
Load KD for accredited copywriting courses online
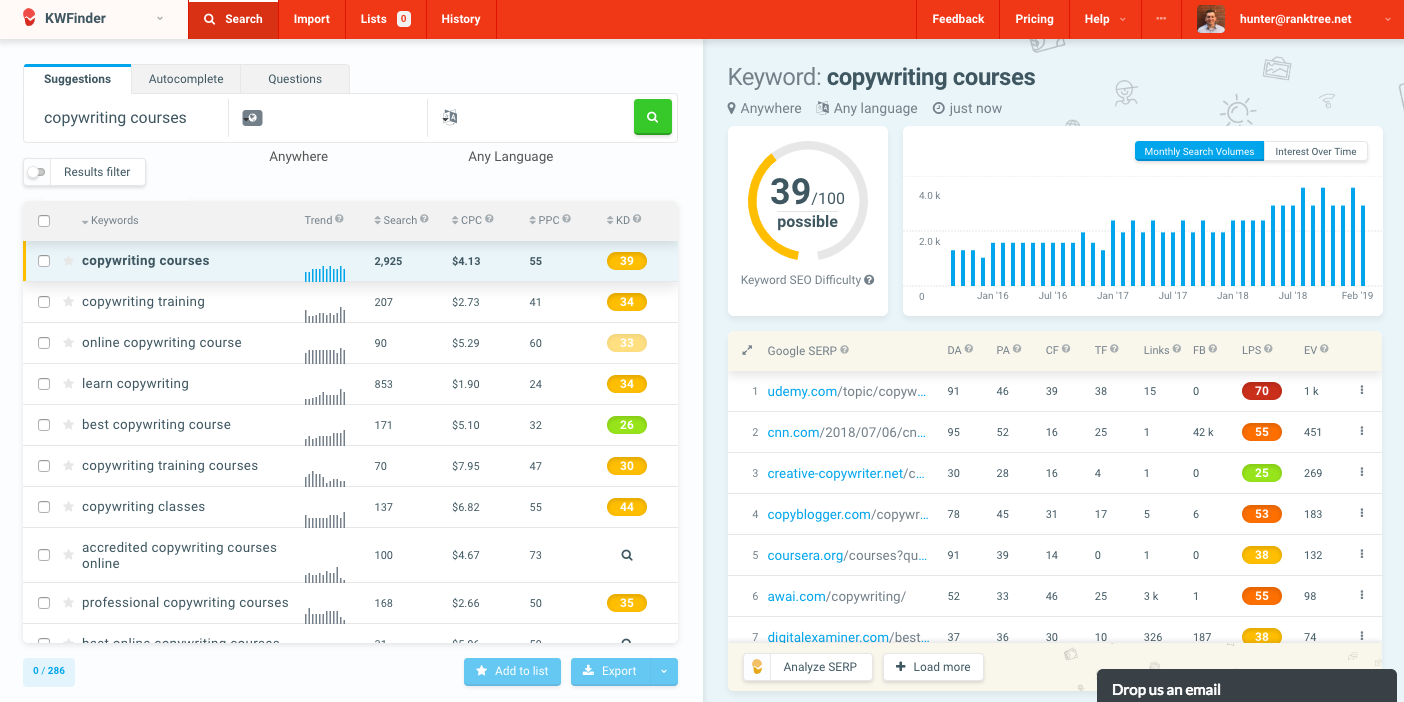click(x=627, y=555)
